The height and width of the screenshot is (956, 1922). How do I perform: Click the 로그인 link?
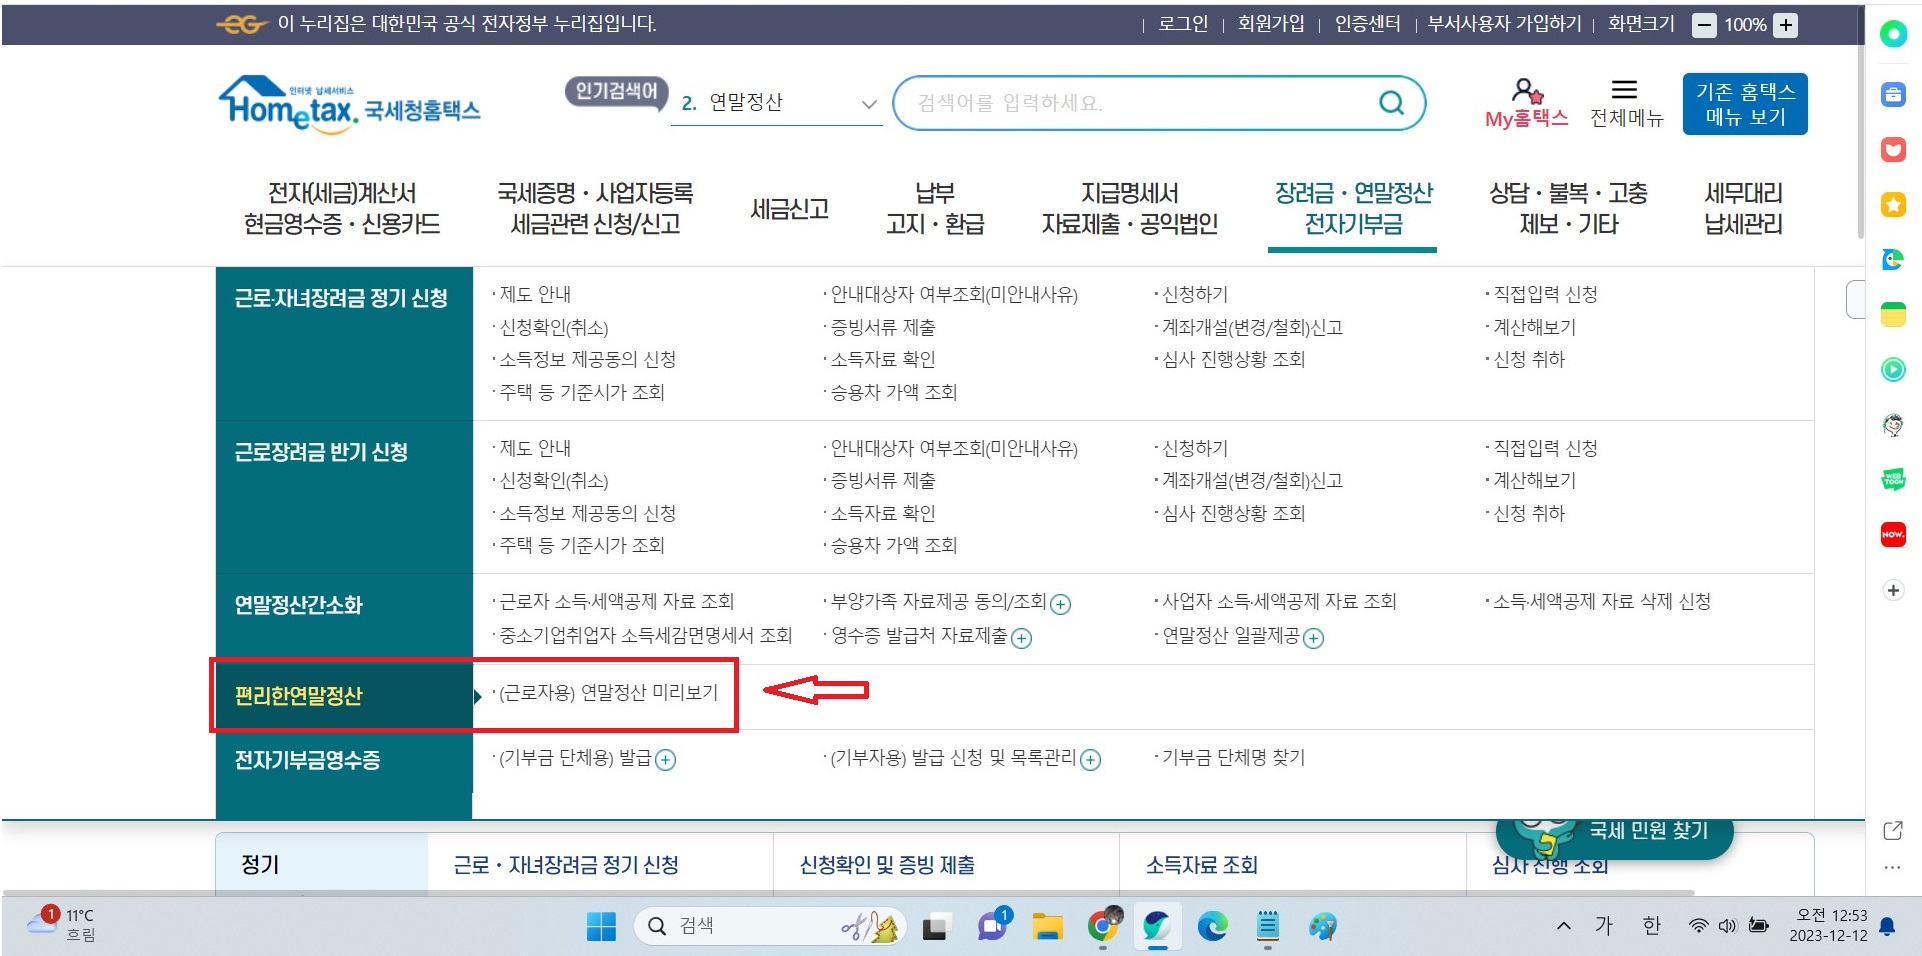coord(1181,24)
